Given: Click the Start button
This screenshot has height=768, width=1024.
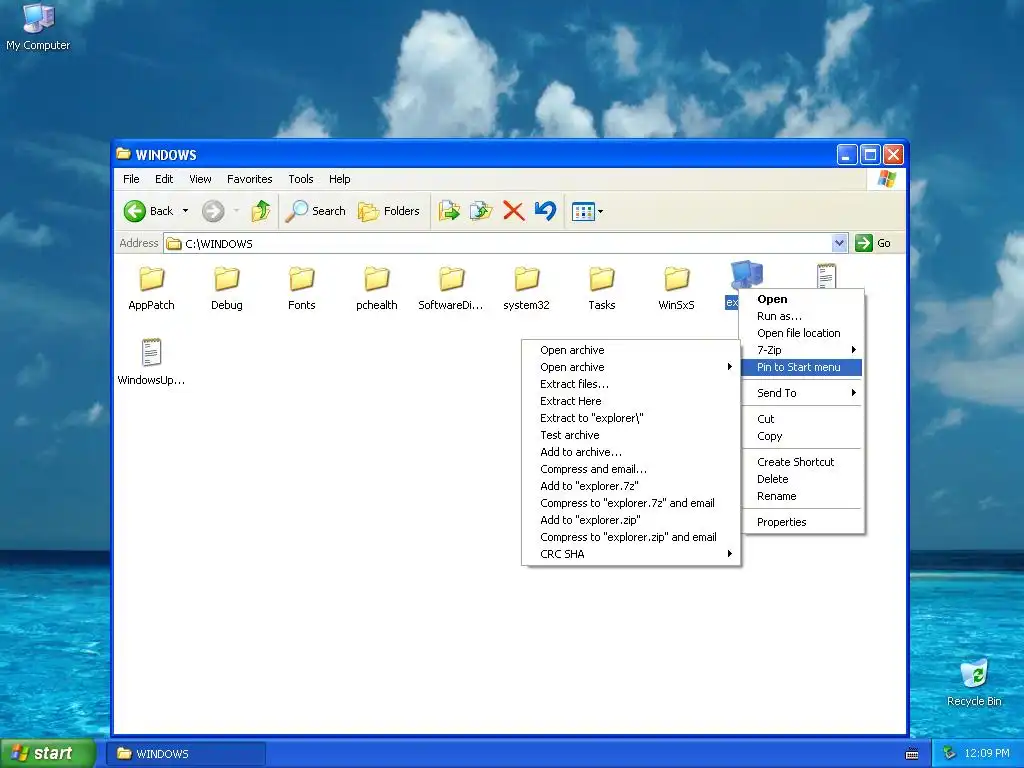Looking at the screenshot, I should (46, 753).
